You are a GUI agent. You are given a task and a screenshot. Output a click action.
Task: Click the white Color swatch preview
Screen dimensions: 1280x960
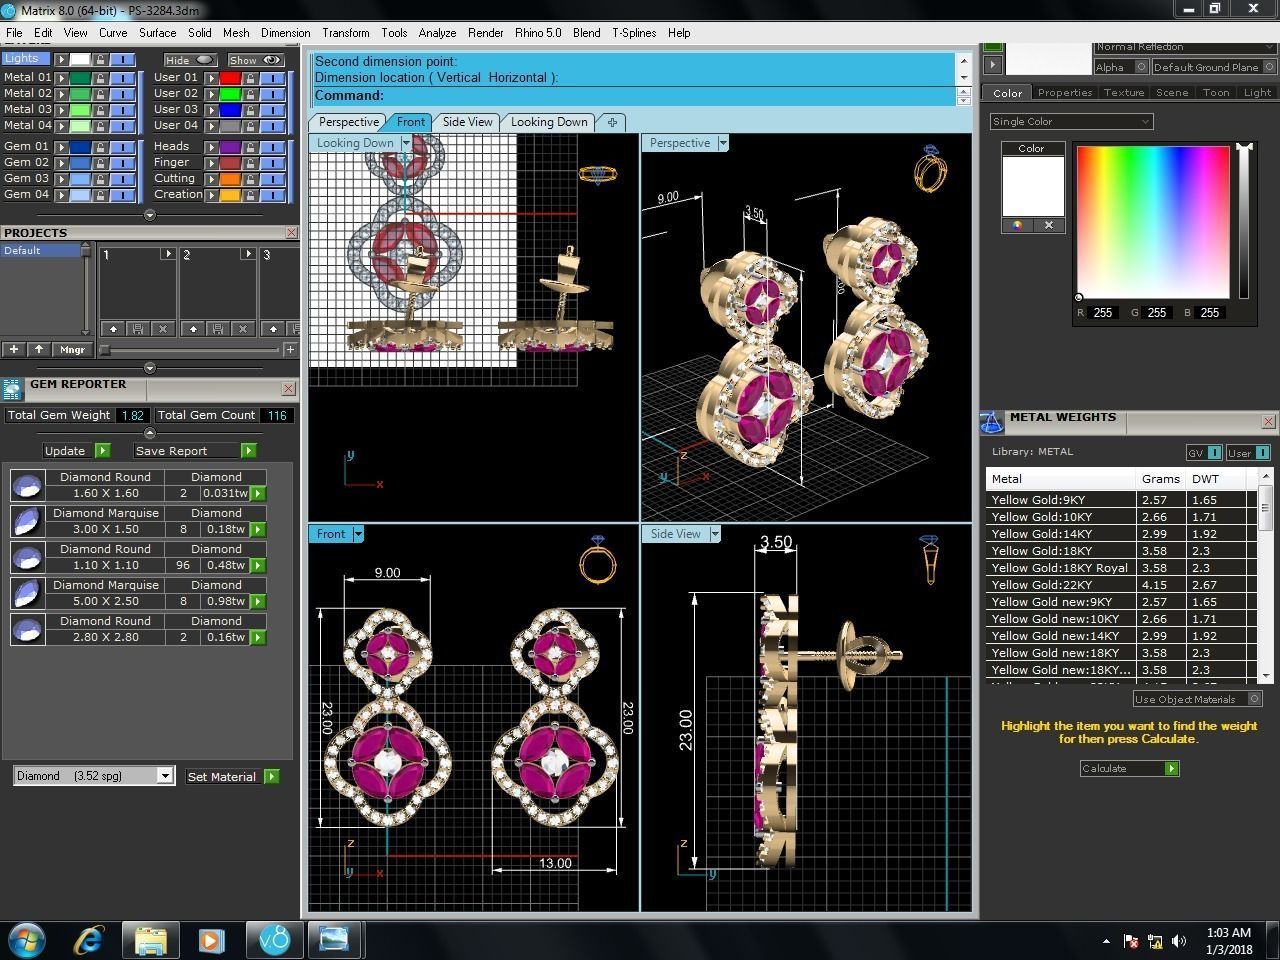(1033, 187)
